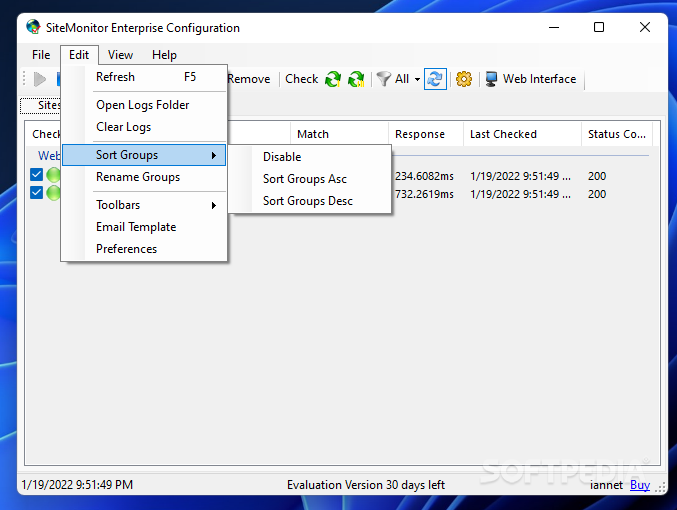Choose Sort Groups Desc
The image size is (677, 510).
tap(310, 201)
